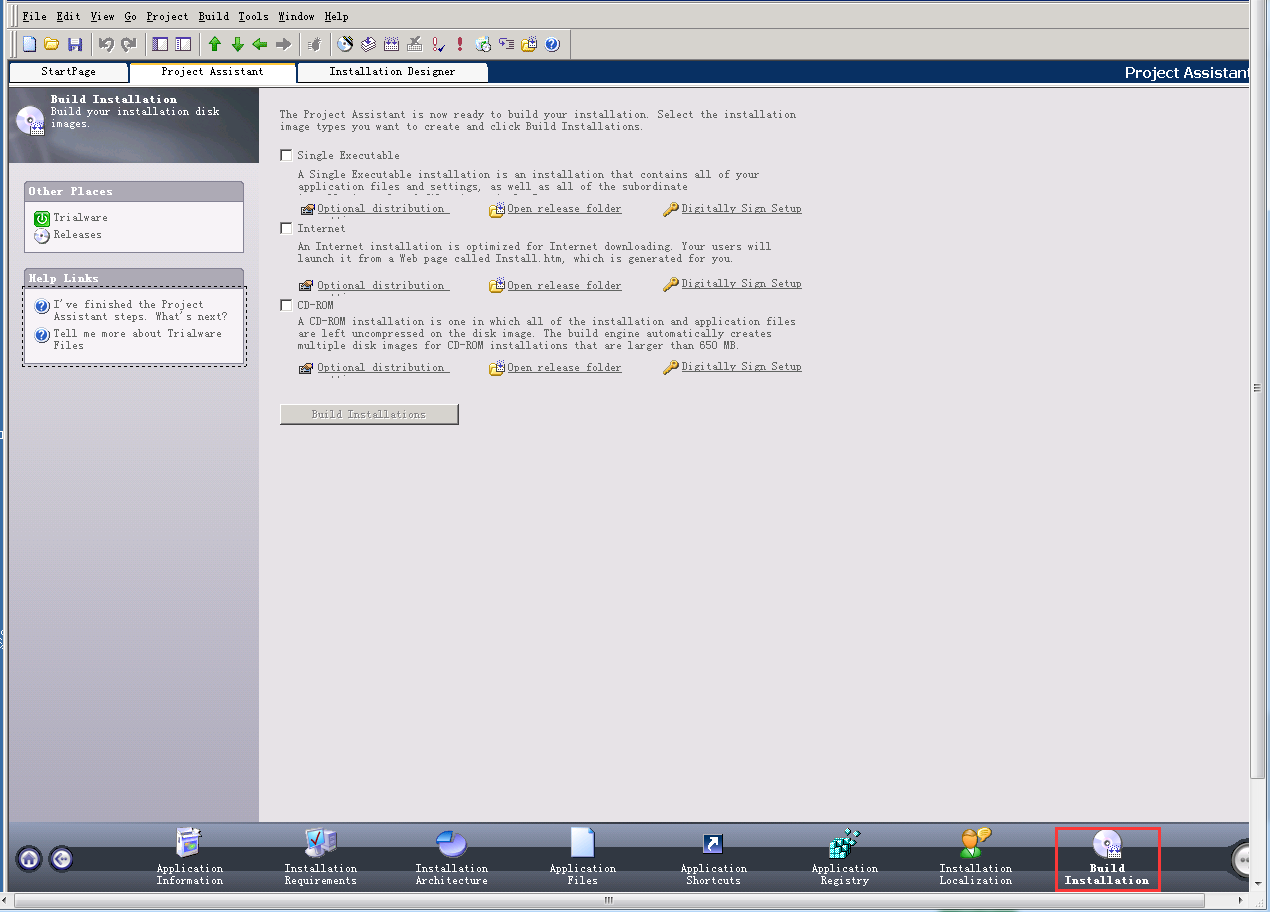The height and width of the screenshot is (912, 1270).
Task: Open the Installation Localization step
Action: pos(975,857)
